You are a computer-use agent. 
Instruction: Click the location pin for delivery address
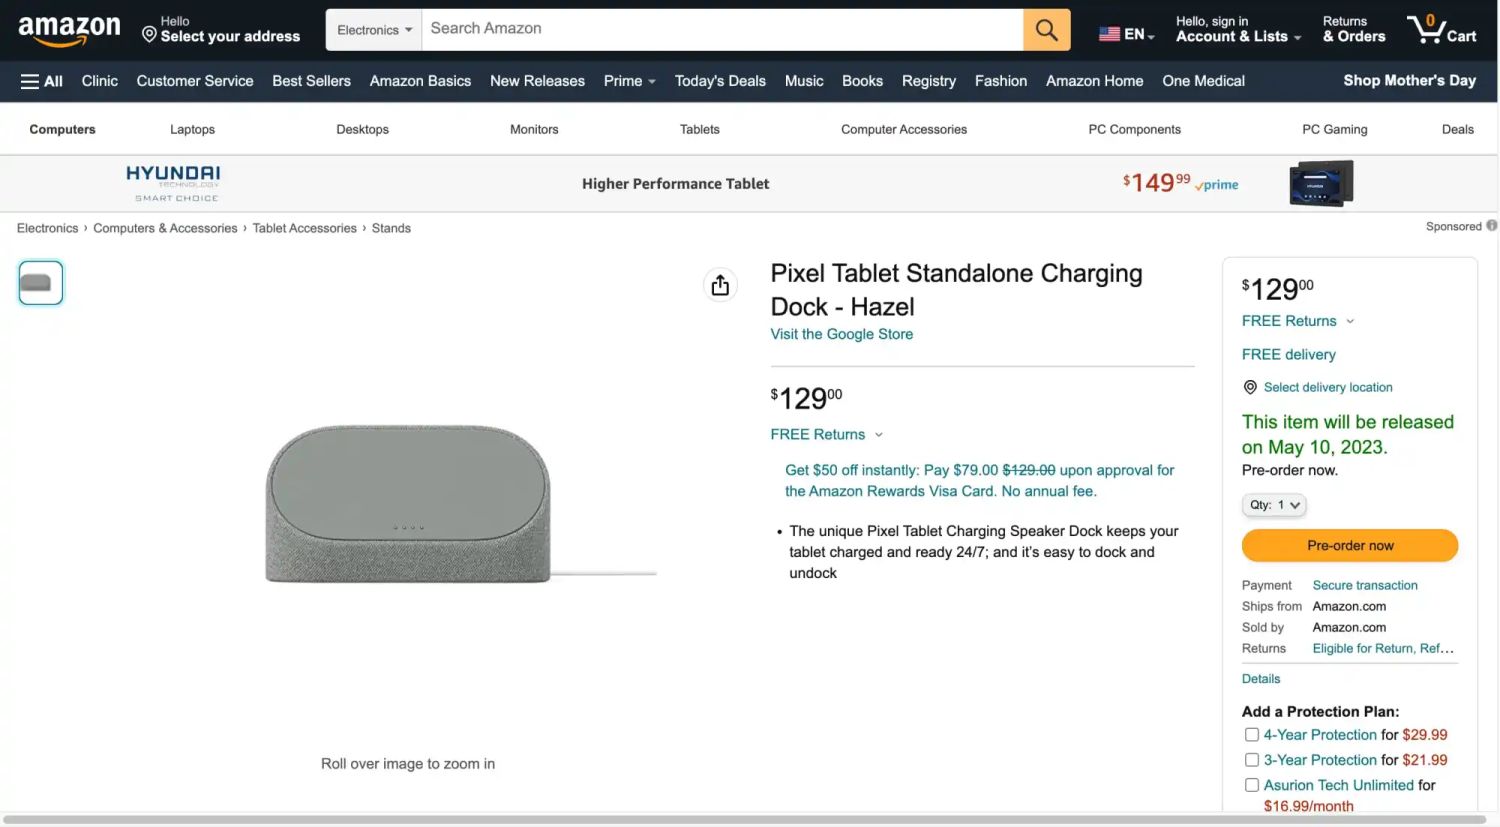tap(149, 35)
